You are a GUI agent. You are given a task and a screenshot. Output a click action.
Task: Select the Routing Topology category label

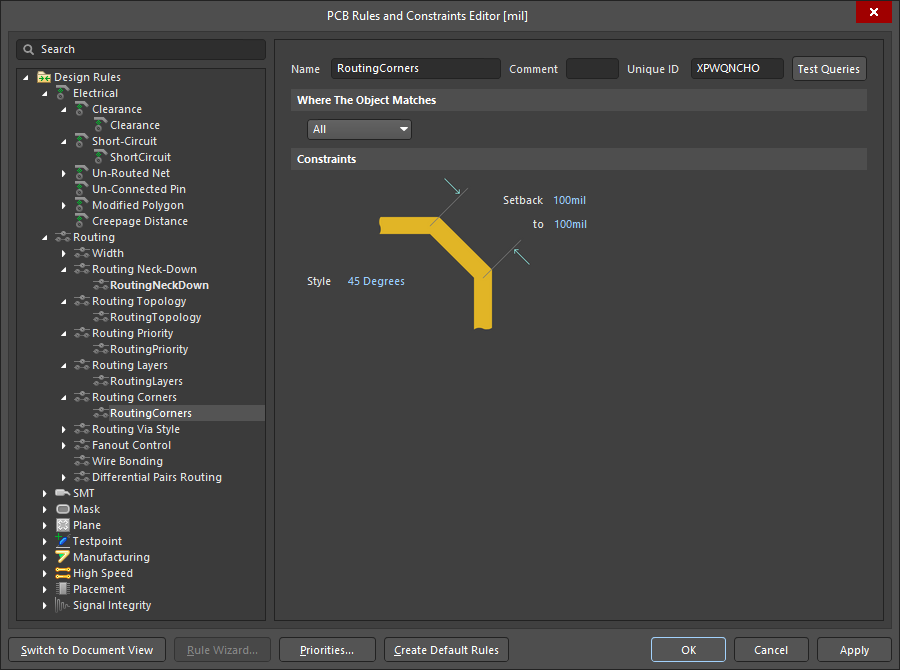[x=139, y=301]
